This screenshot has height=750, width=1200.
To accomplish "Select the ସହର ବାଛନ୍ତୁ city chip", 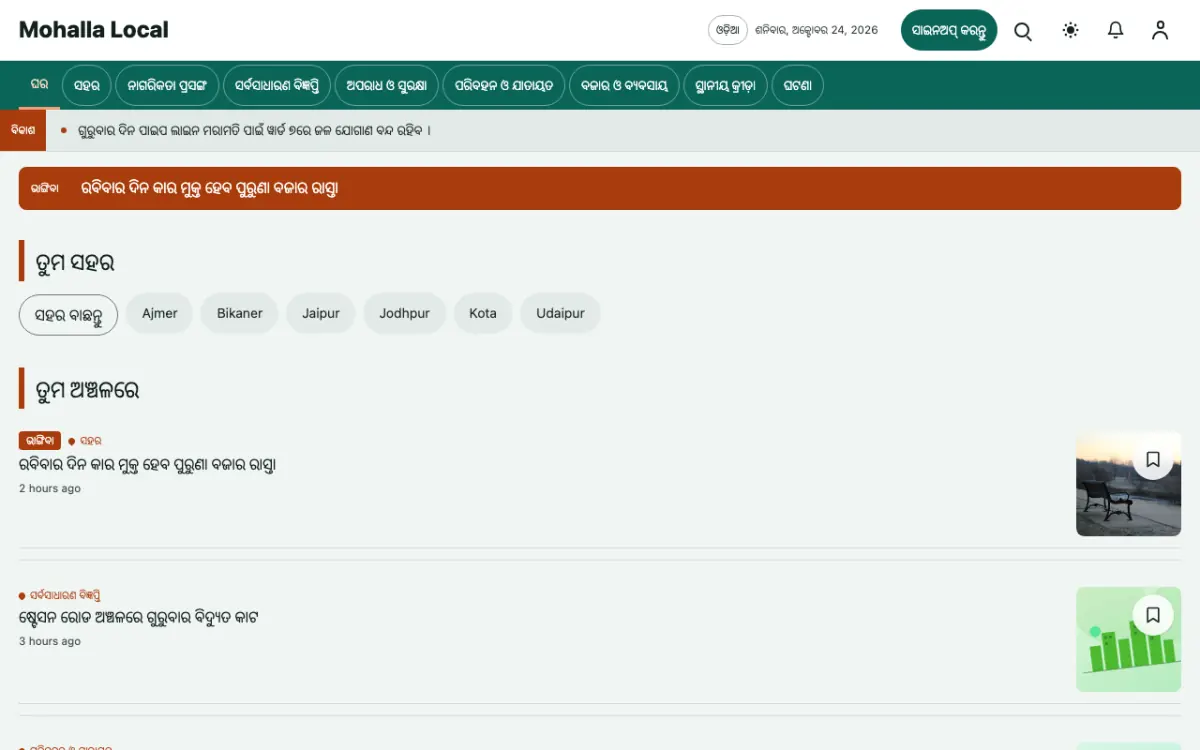I will pos(68,314).
